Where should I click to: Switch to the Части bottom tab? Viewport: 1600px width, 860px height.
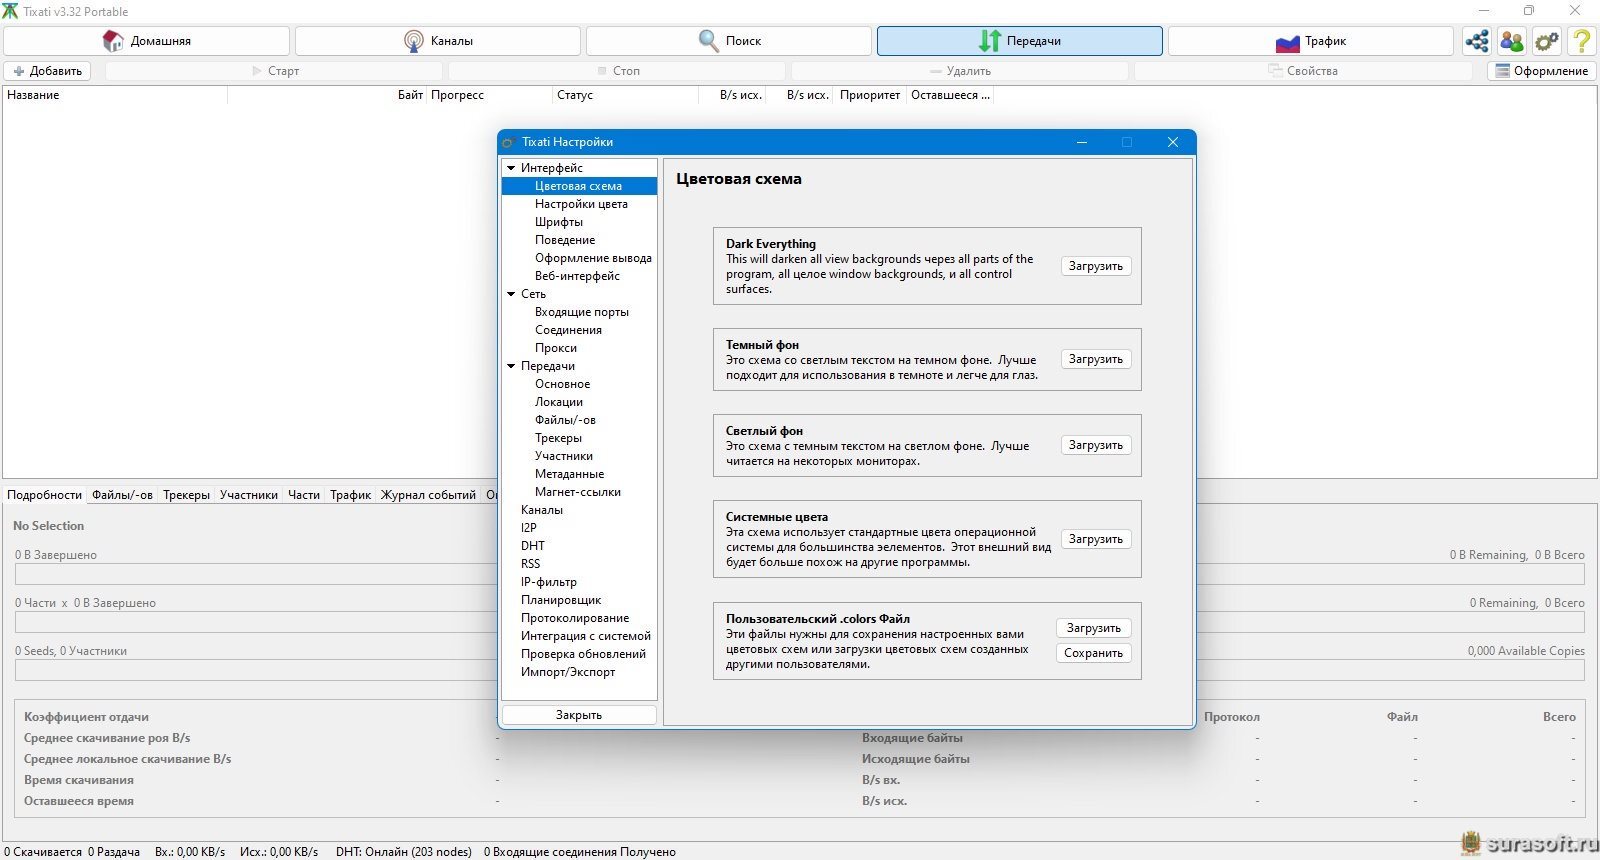[304, 495]
